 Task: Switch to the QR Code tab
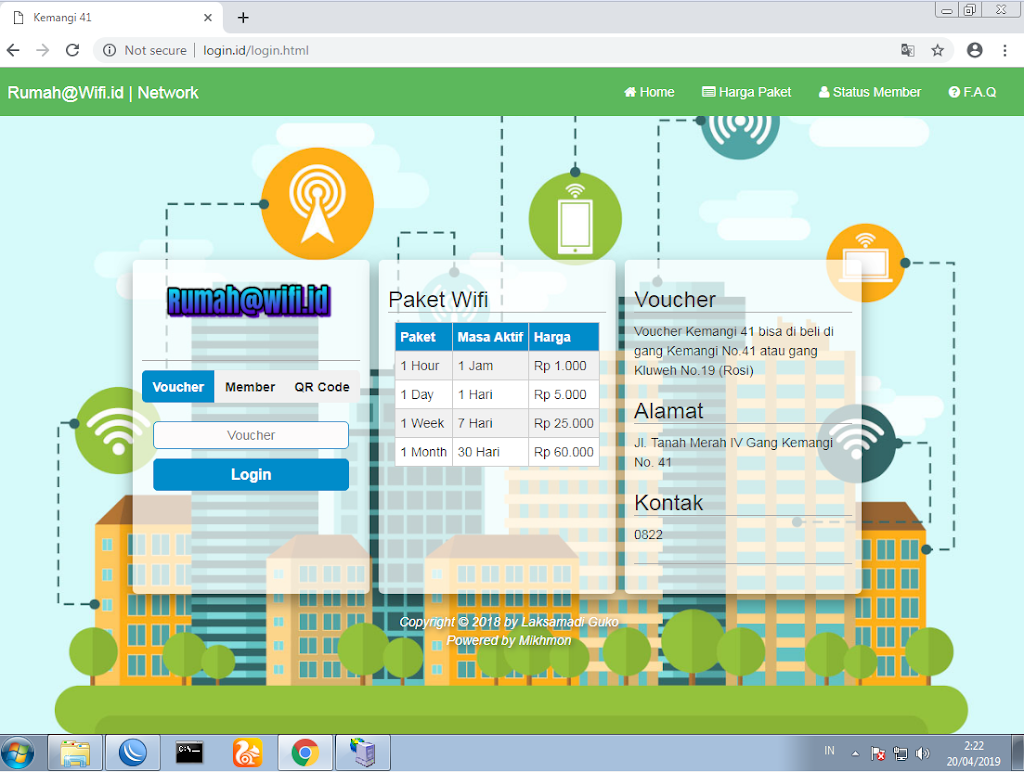[x=322, y=387]
